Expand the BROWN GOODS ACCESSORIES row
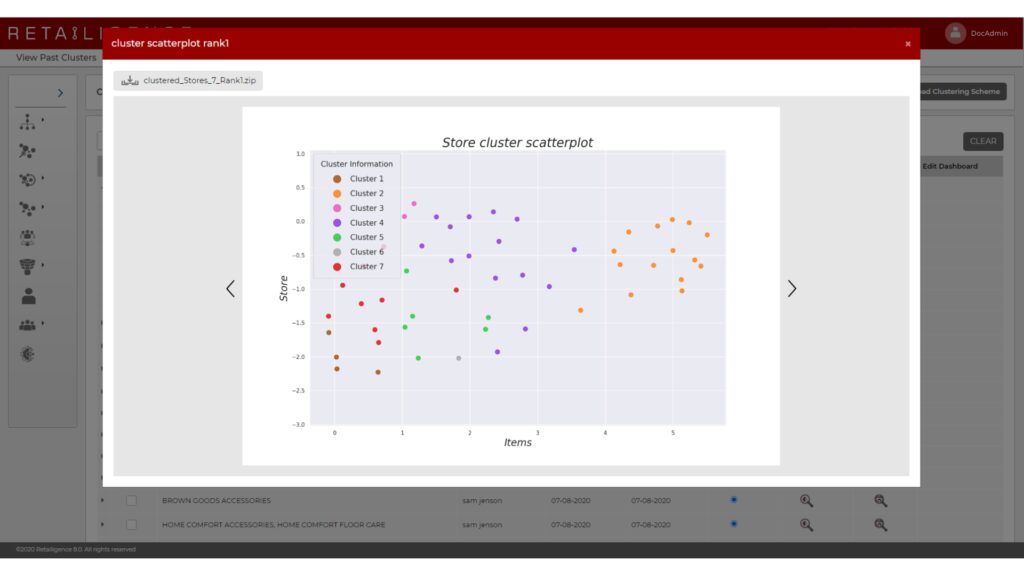Image resolution: width=1024 pixels, height=576 pixels. [102, 500]
